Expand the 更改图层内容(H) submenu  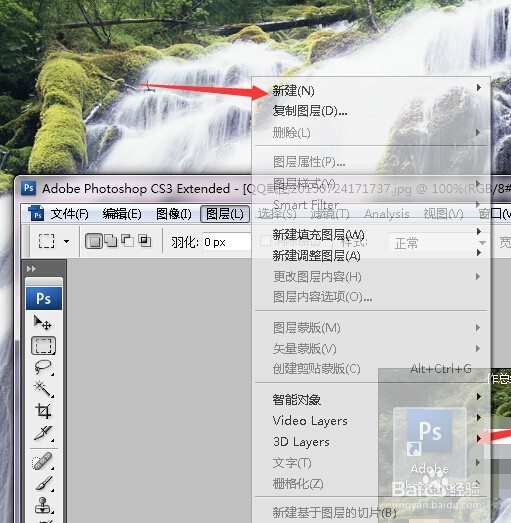click(371, 277)
